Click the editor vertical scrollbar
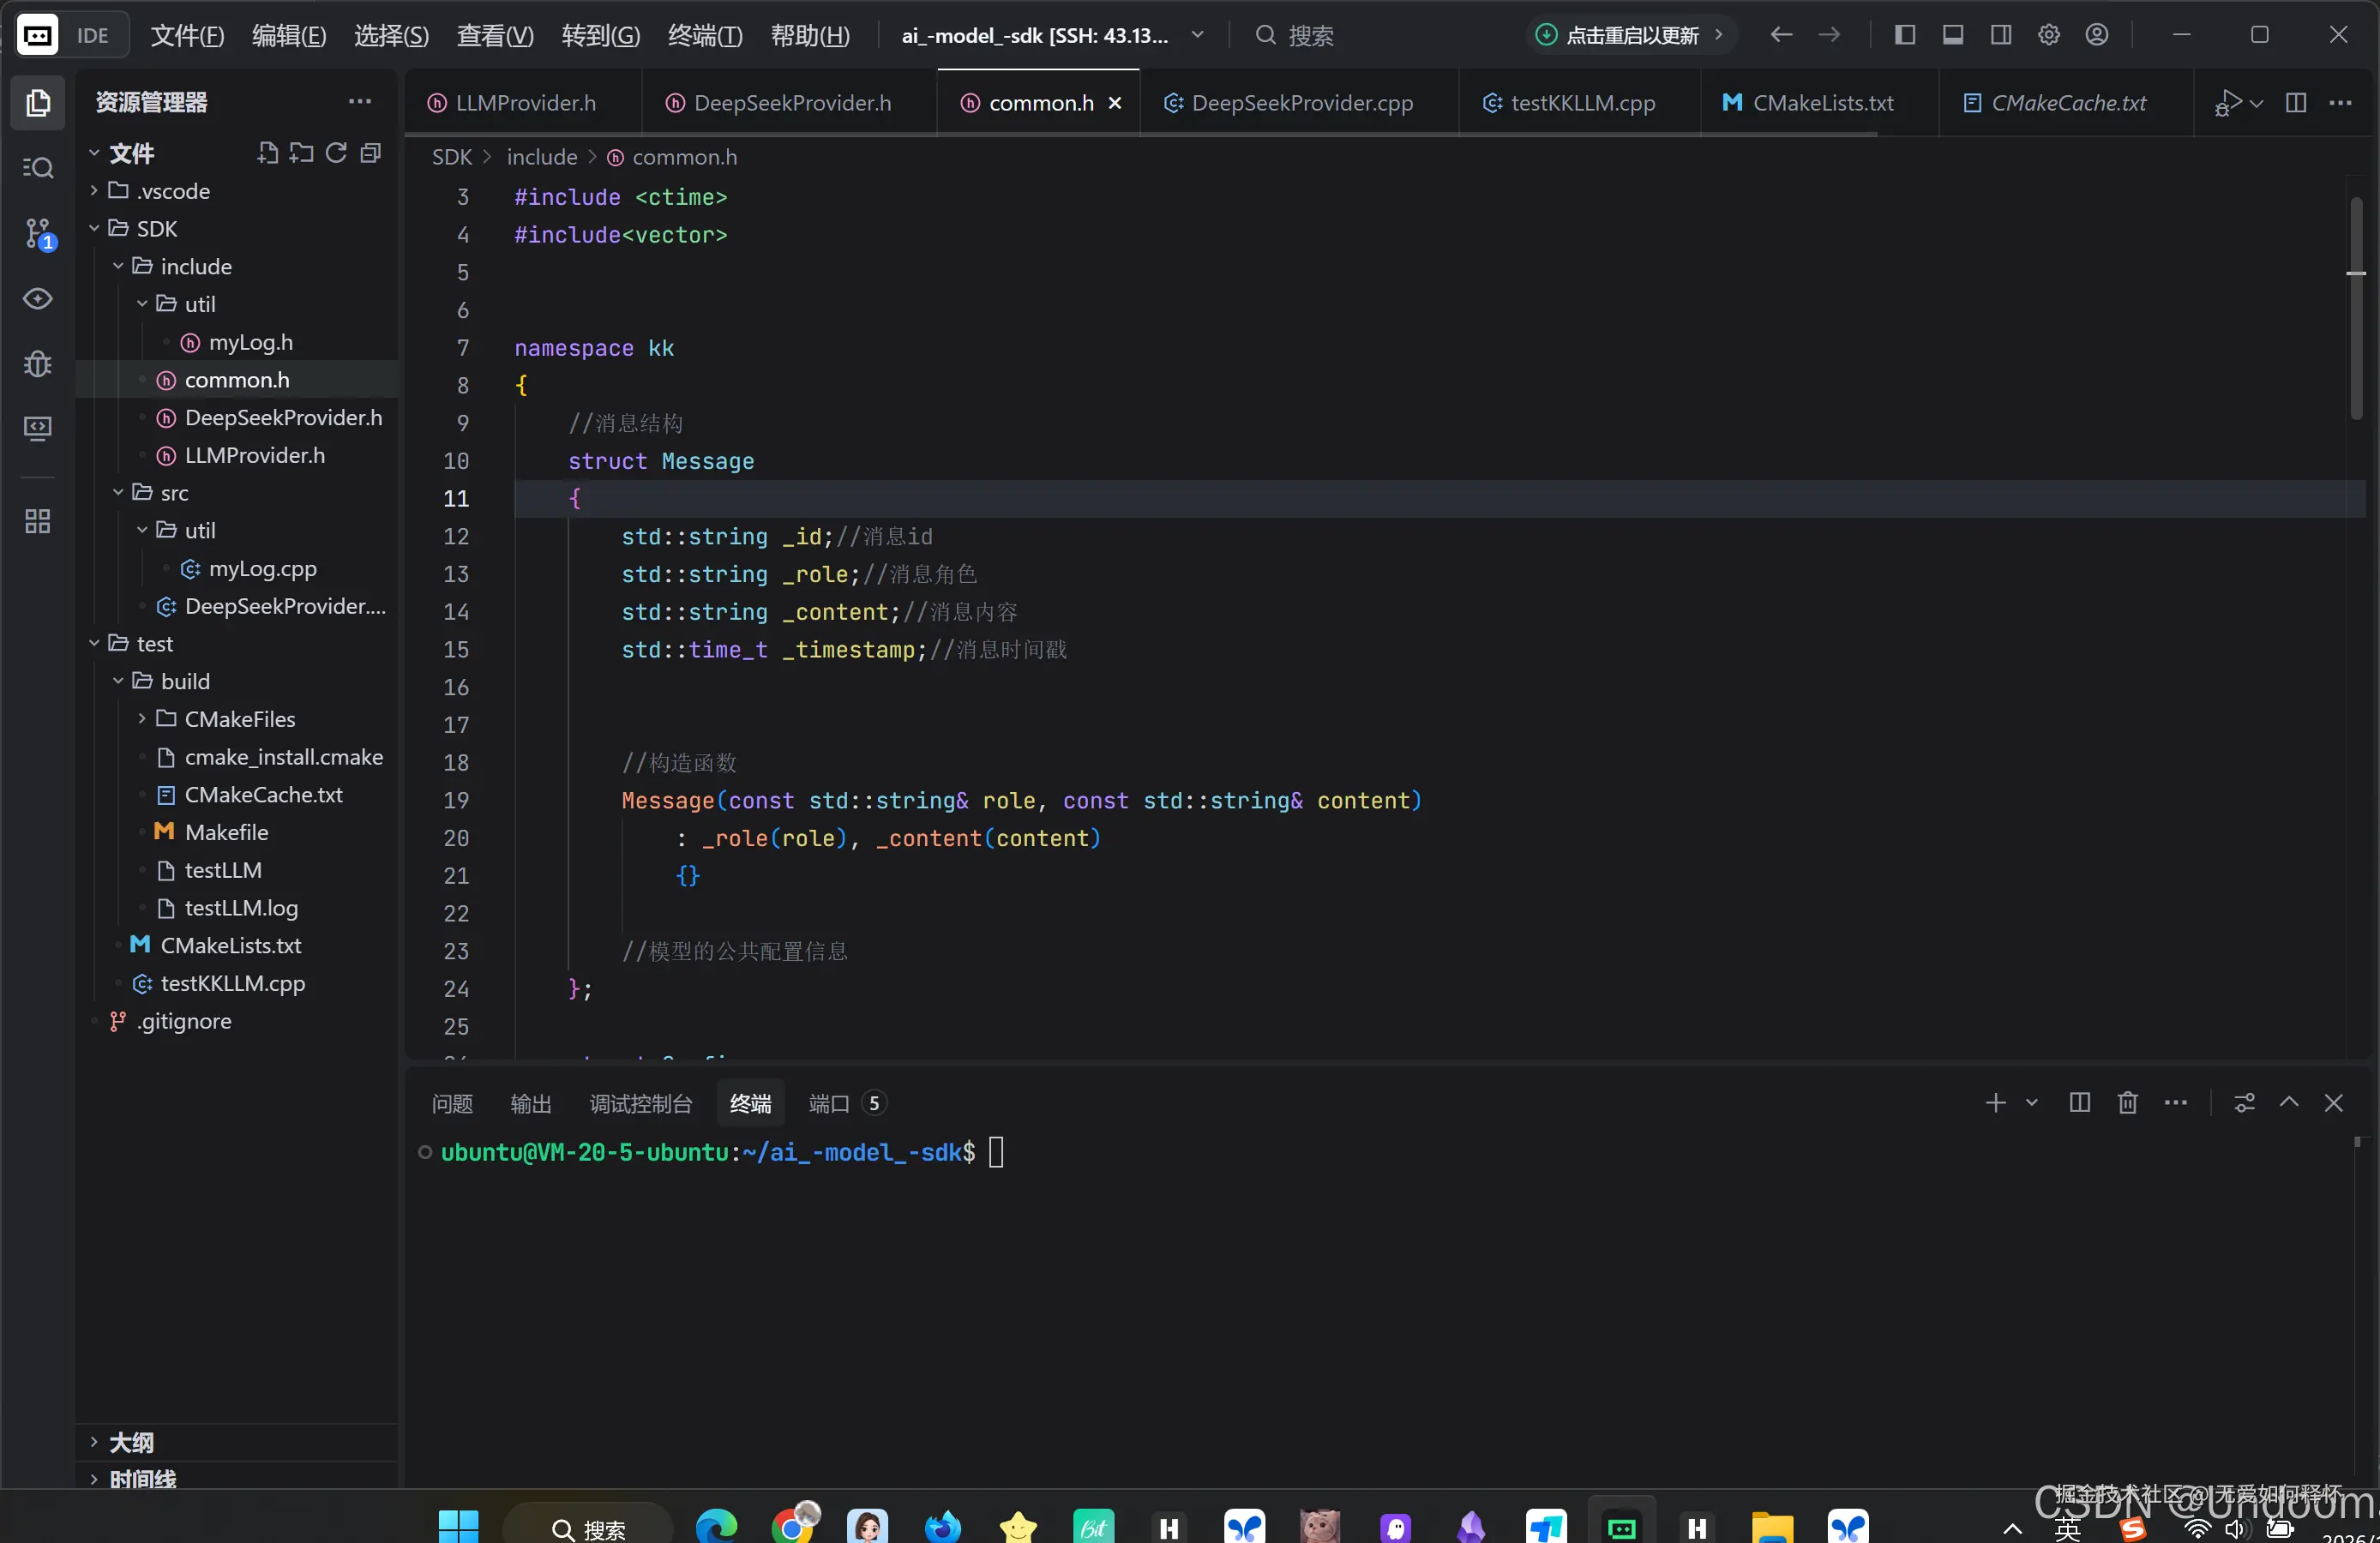2380x1543 pixels. coord(2356,308)
